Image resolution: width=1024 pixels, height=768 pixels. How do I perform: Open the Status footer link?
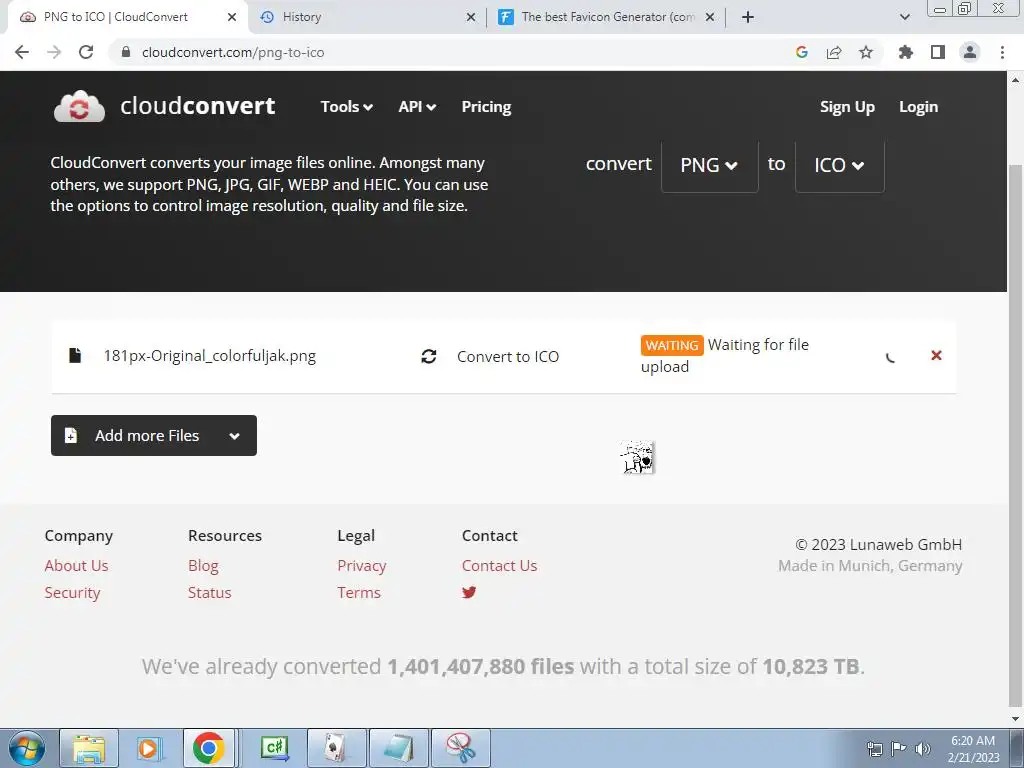pyautogui.click(x=210, y=592)
